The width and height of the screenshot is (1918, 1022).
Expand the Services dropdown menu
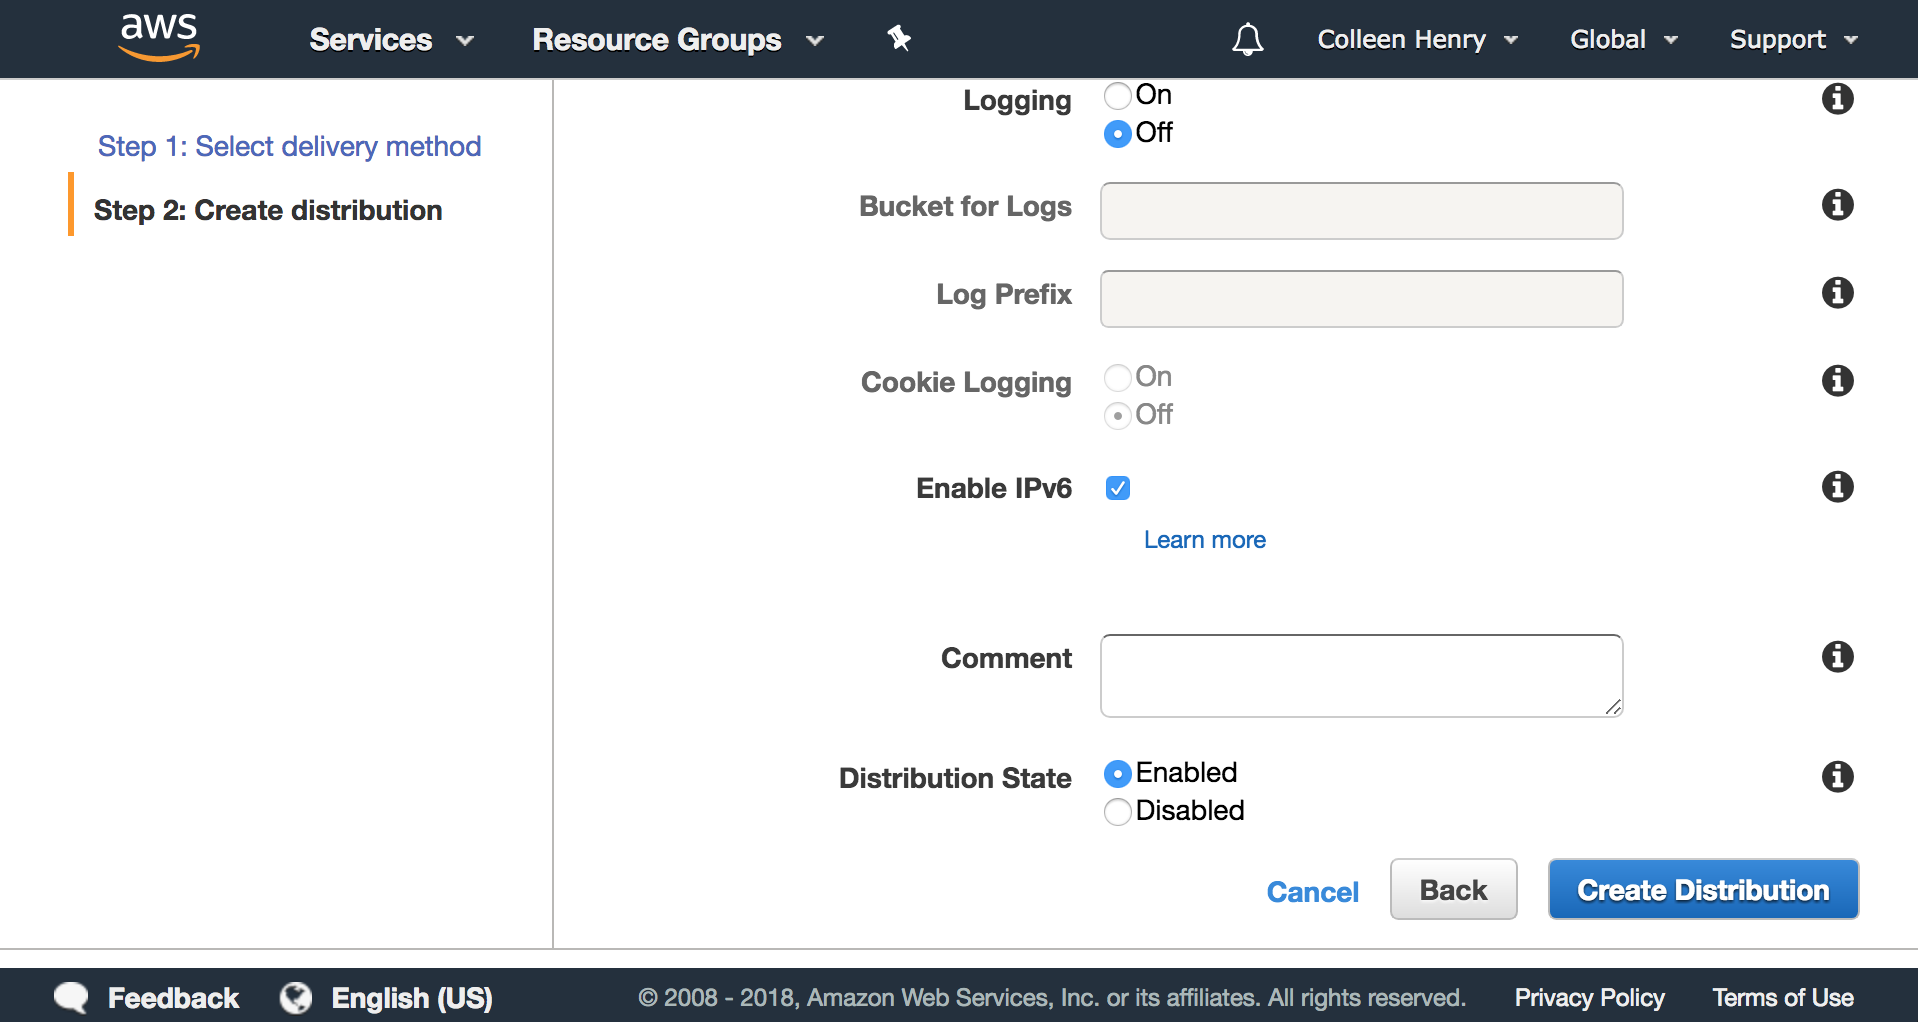(391, 40)
